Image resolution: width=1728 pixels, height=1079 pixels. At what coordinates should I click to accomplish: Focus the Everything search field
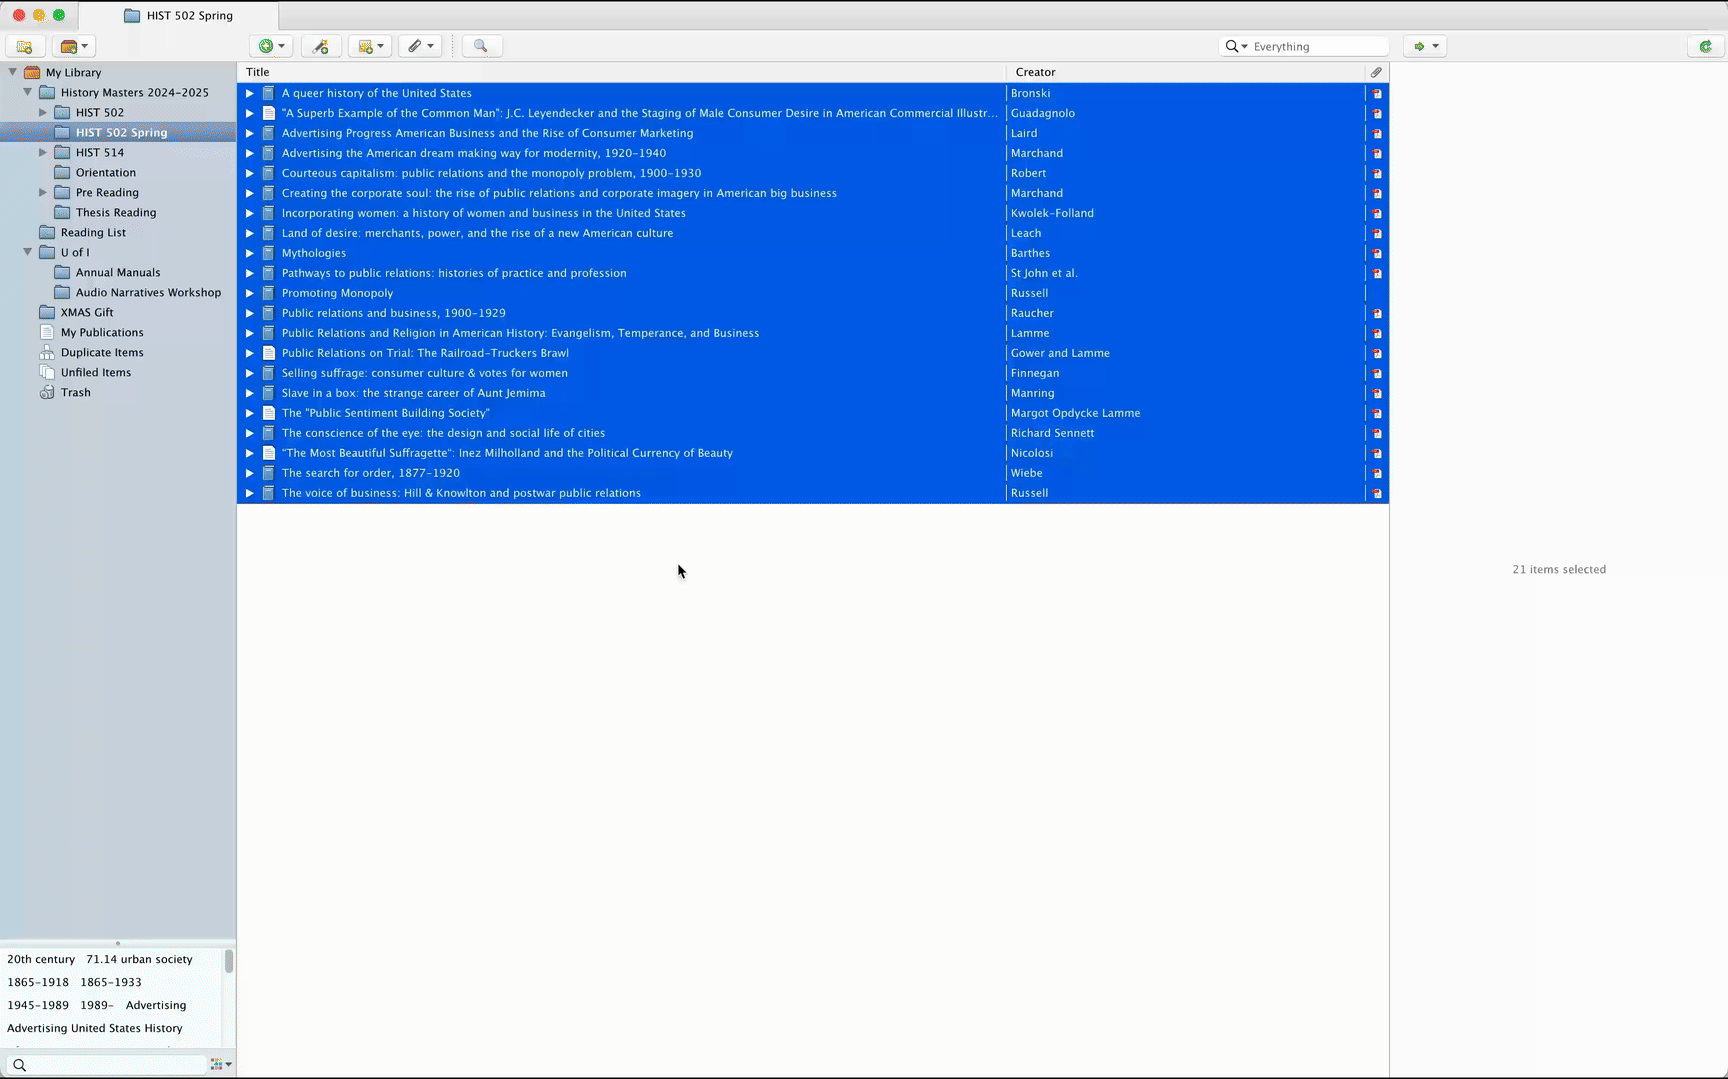tap(1318, 46)
